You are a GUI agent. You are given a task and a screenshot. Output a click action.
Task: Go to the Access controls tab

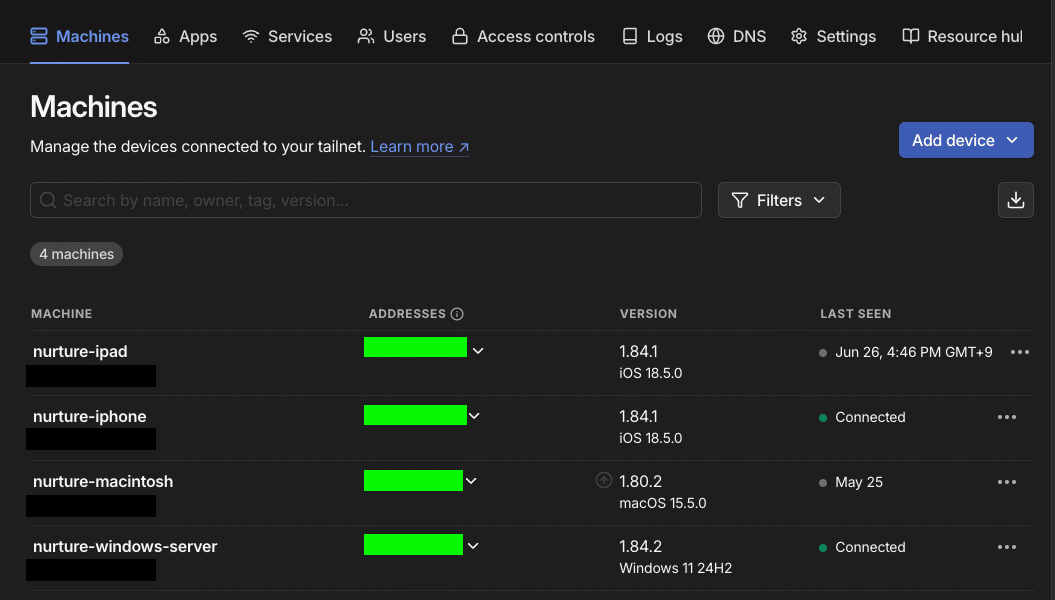click(523, 36)
